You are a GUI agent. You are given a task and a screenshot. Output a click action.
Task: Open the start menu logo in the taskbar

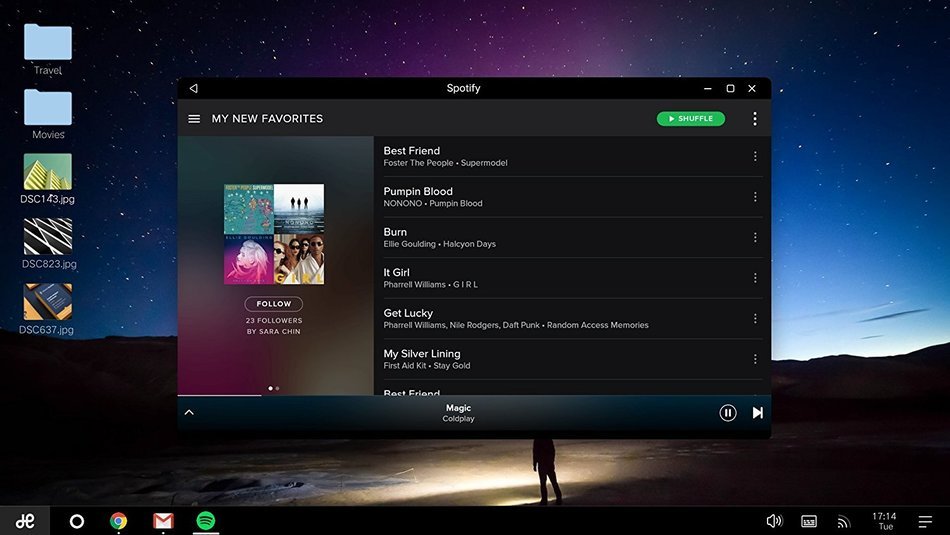25,521
